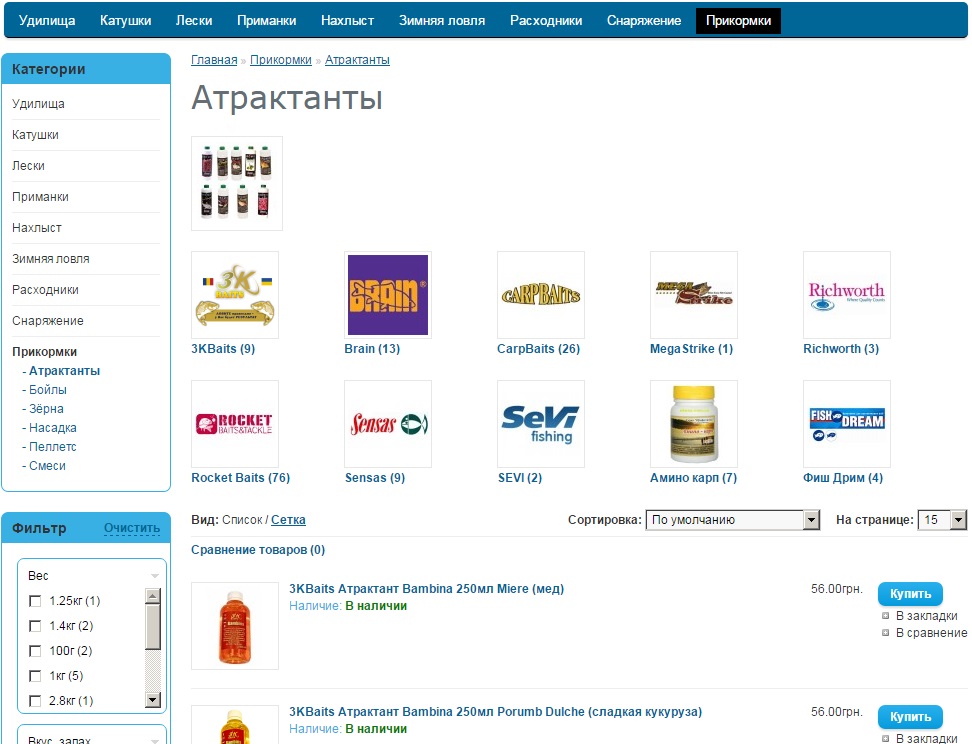Open the Сортировка dropdown

coord(733,520)
